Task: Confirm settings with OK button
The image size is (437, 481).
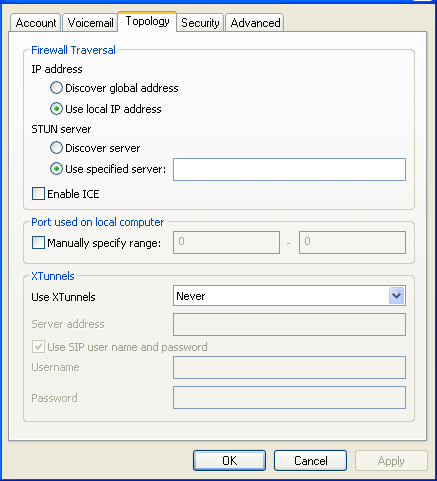Action: click(229, 461)
